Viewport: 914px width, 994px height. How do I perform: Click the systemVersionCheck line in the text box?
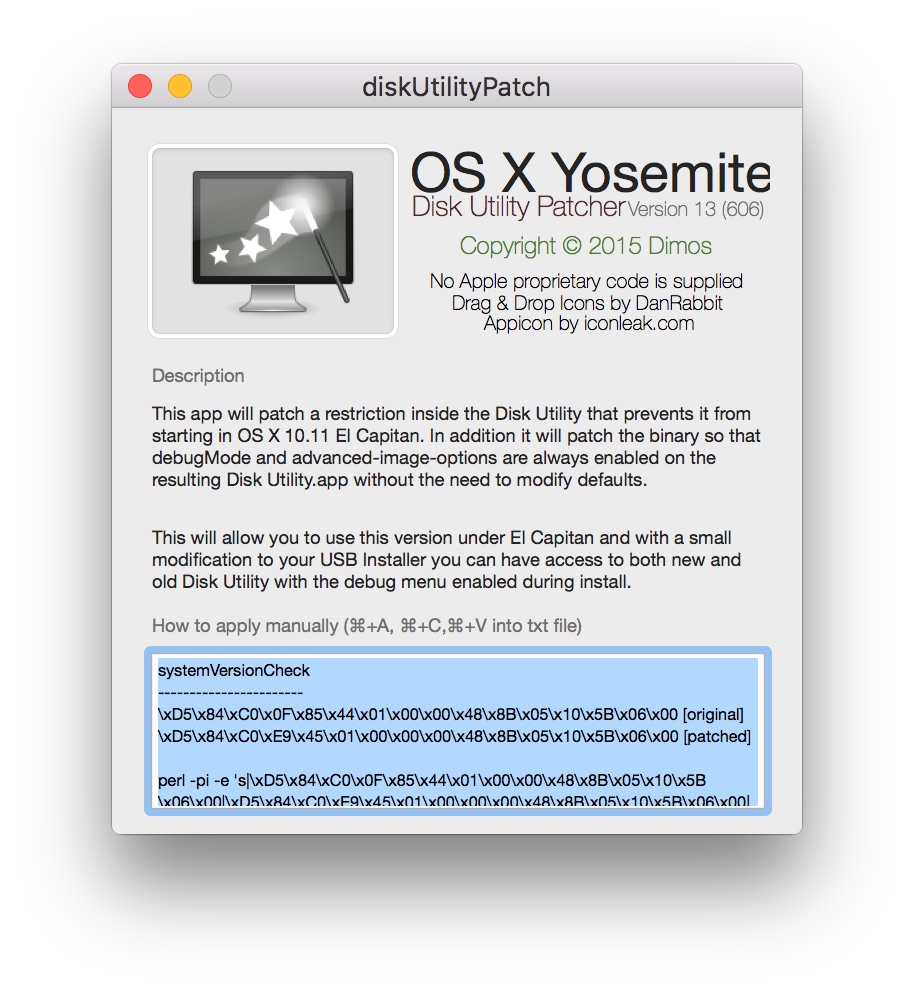tap(234, 671)
